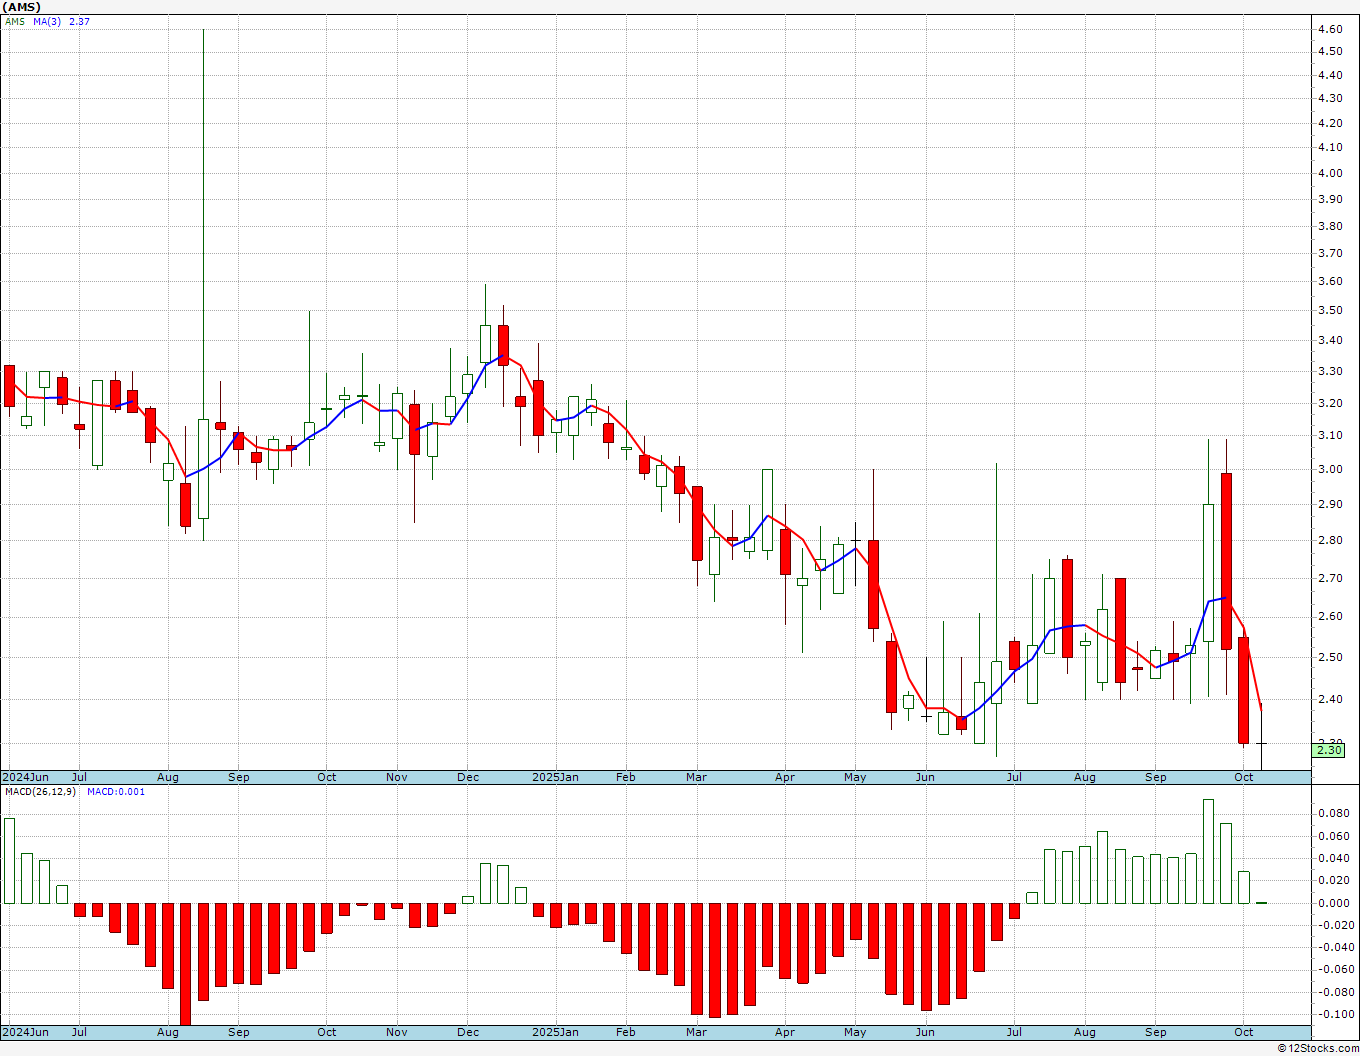Click the 3.30 price axis label
Screen dimensions: 1360x1056
click(x=1330, y=372)
